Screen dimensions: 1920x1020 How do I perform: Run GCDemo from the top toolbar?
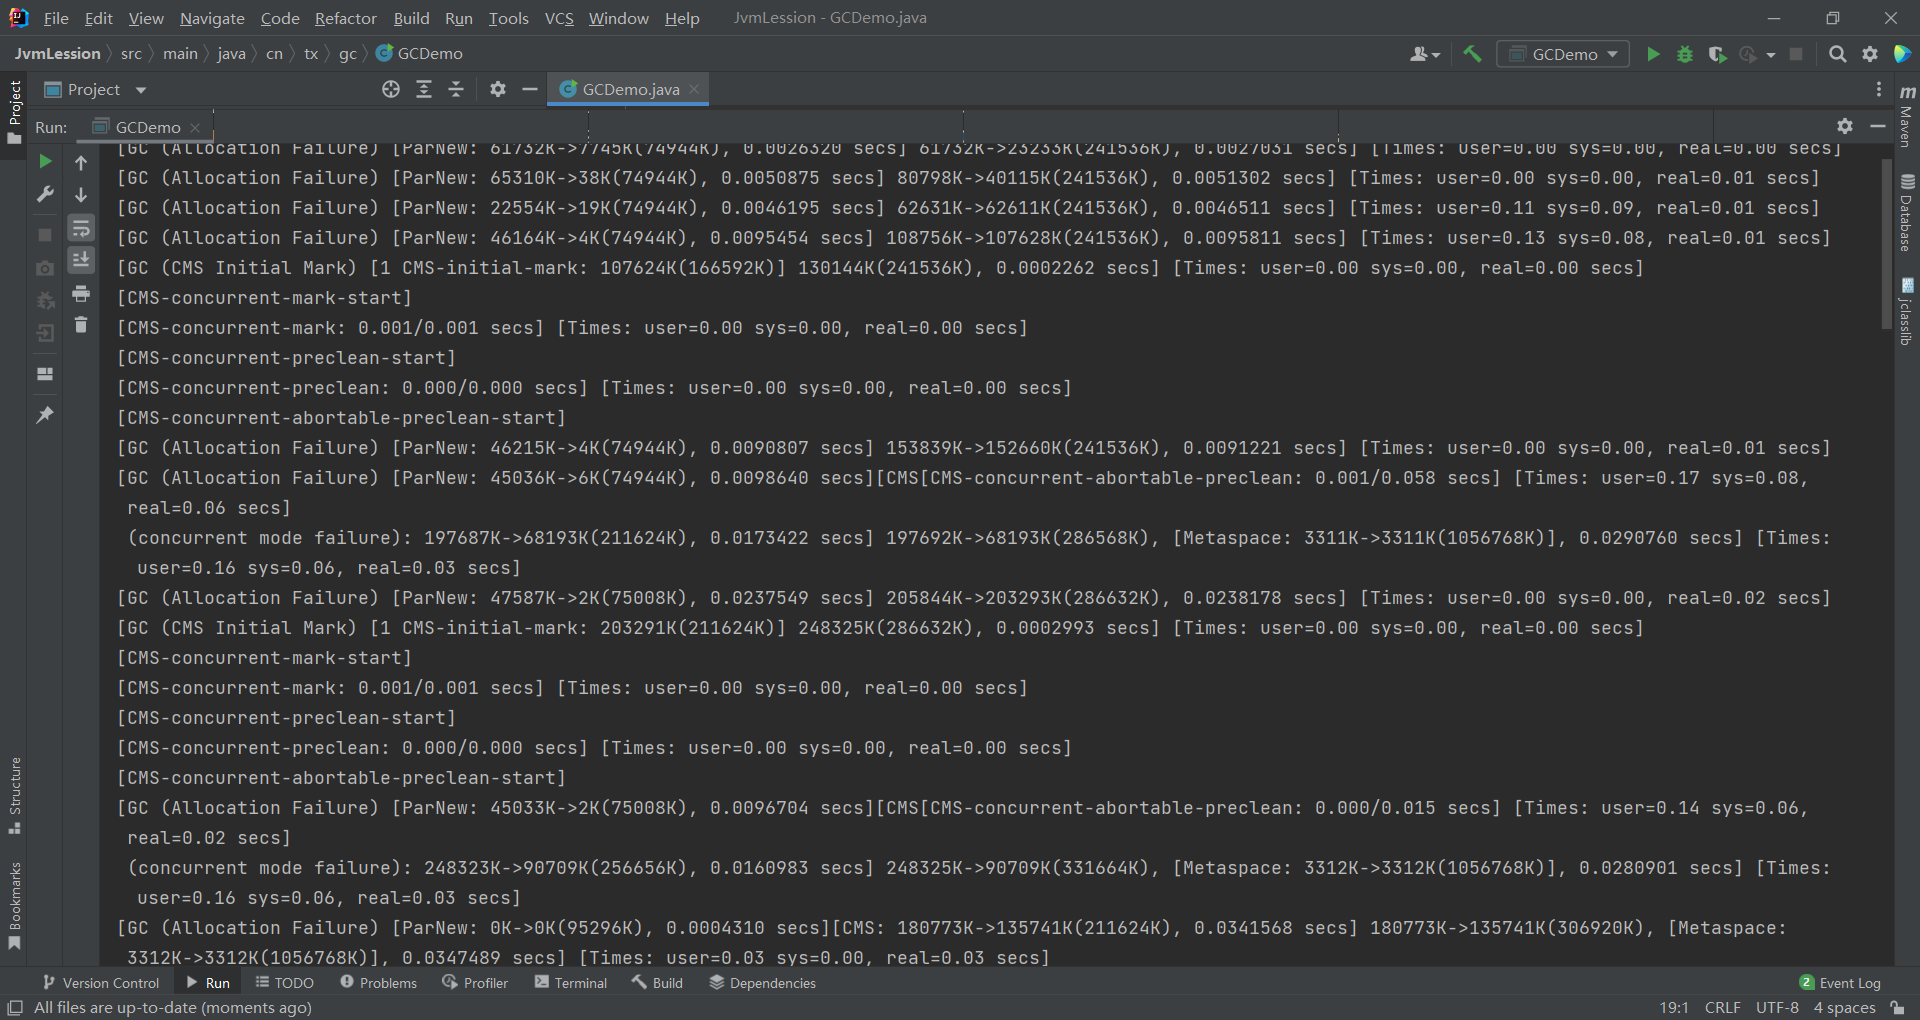(x=1653, y=54)
